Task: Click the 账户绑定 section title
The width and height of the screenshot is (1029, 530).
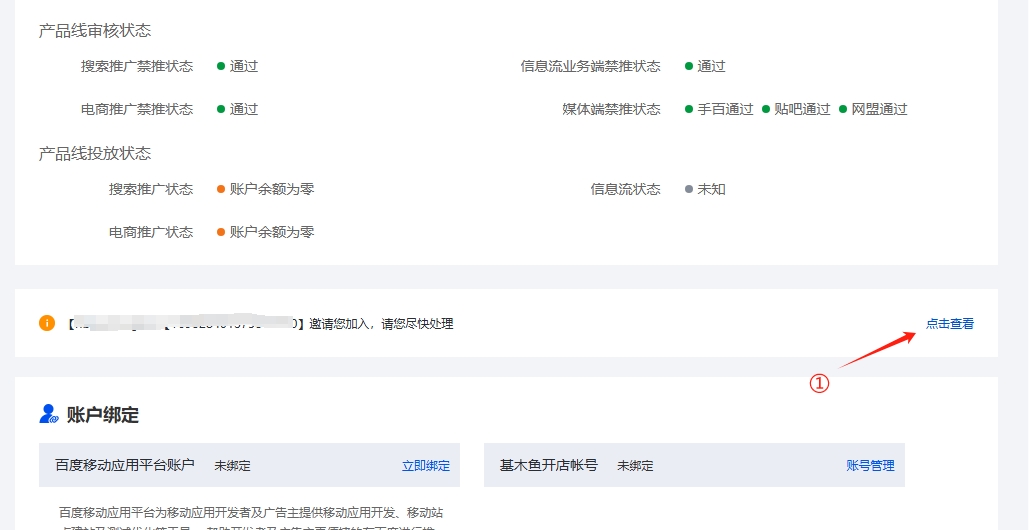Action: (103, 415)
